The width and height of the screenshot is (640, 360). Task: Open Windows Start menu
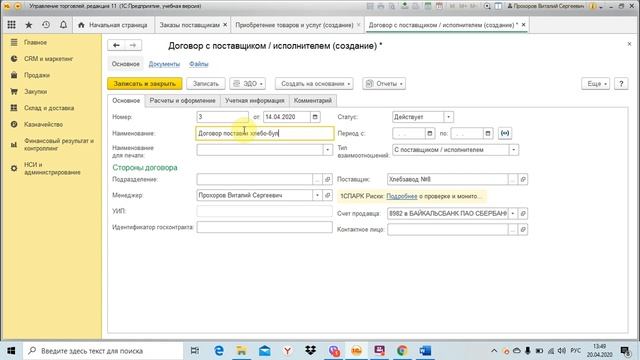coord(11,351)
